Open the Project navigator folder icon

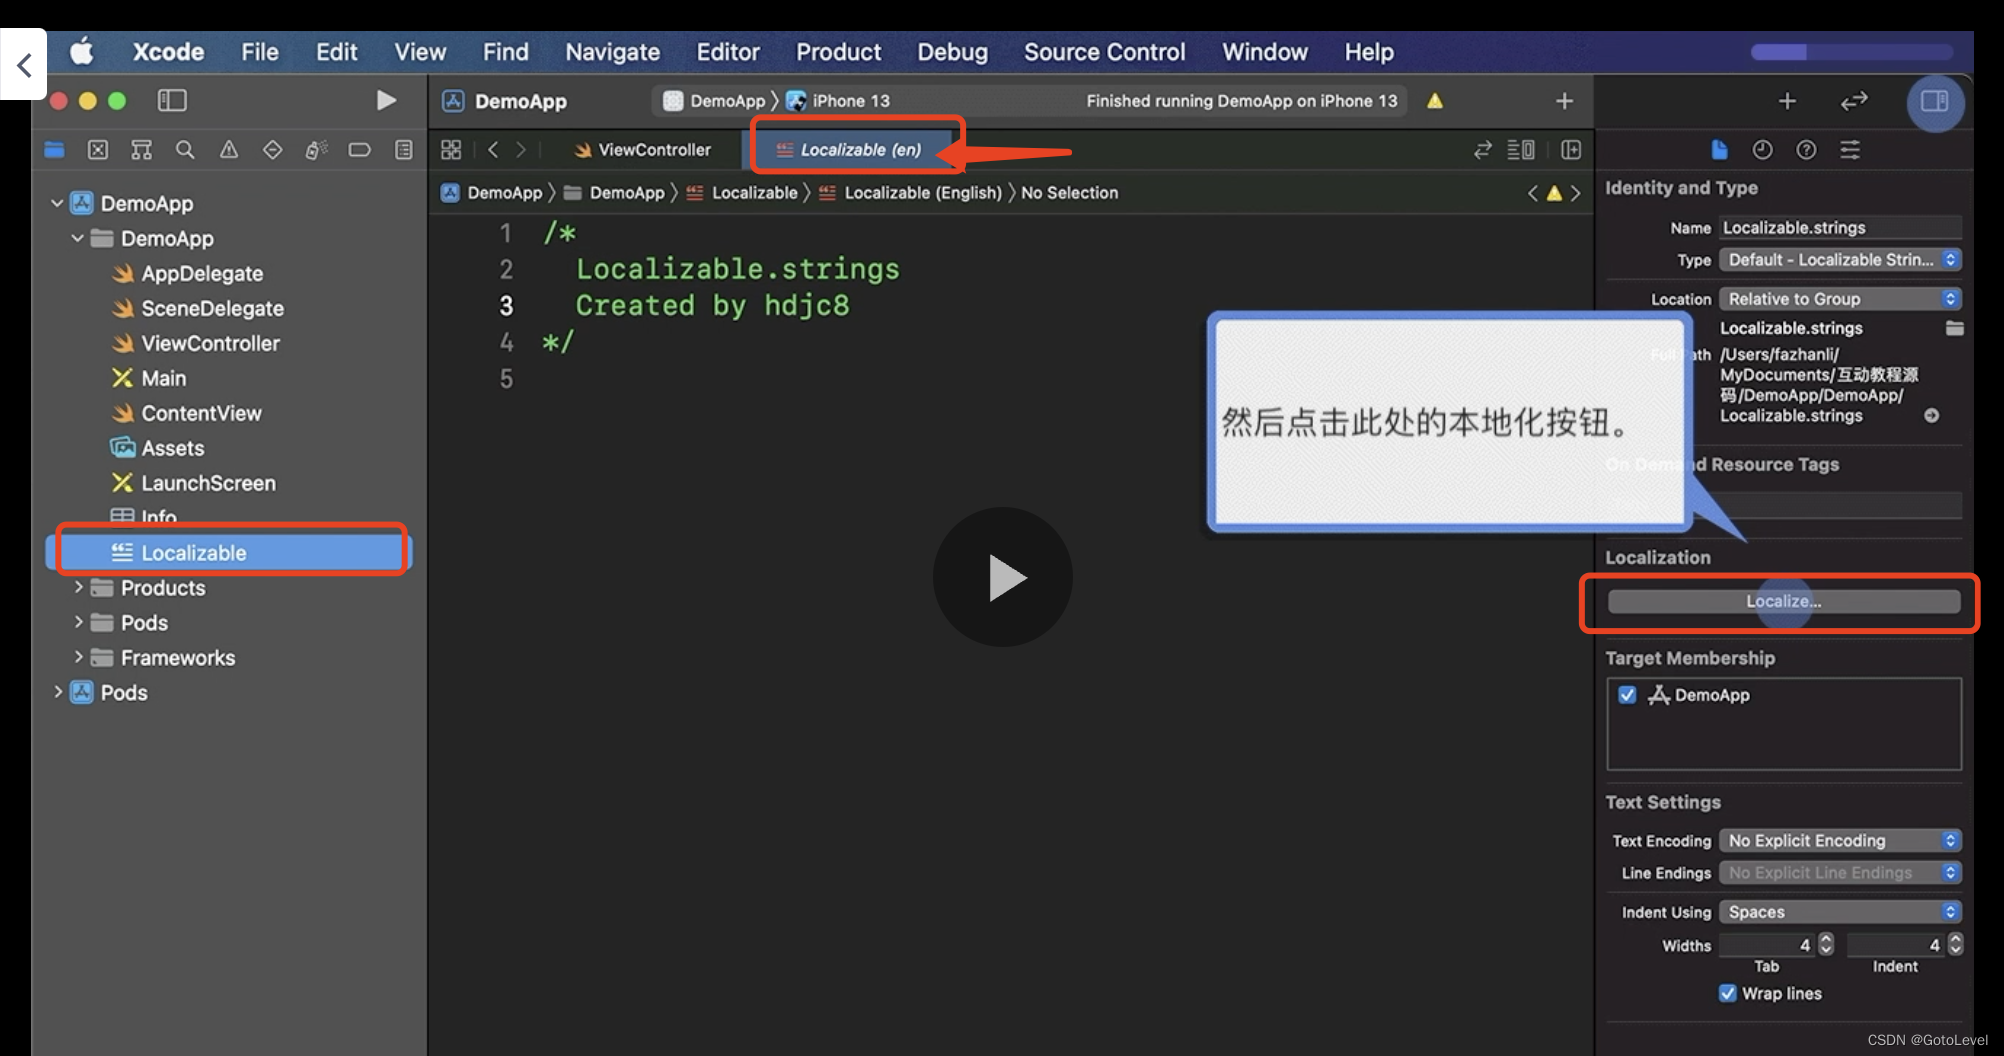point(54,150)
